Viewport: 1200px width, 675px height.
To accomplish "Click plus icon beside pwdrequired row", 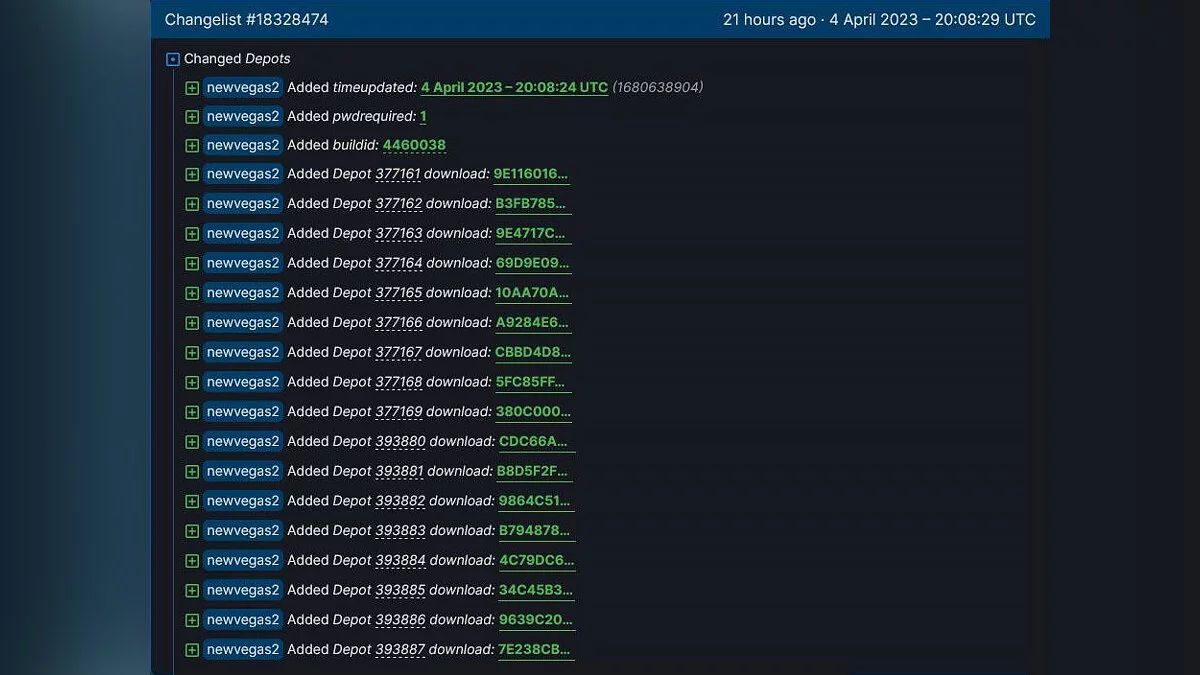I will pos(192,117).
